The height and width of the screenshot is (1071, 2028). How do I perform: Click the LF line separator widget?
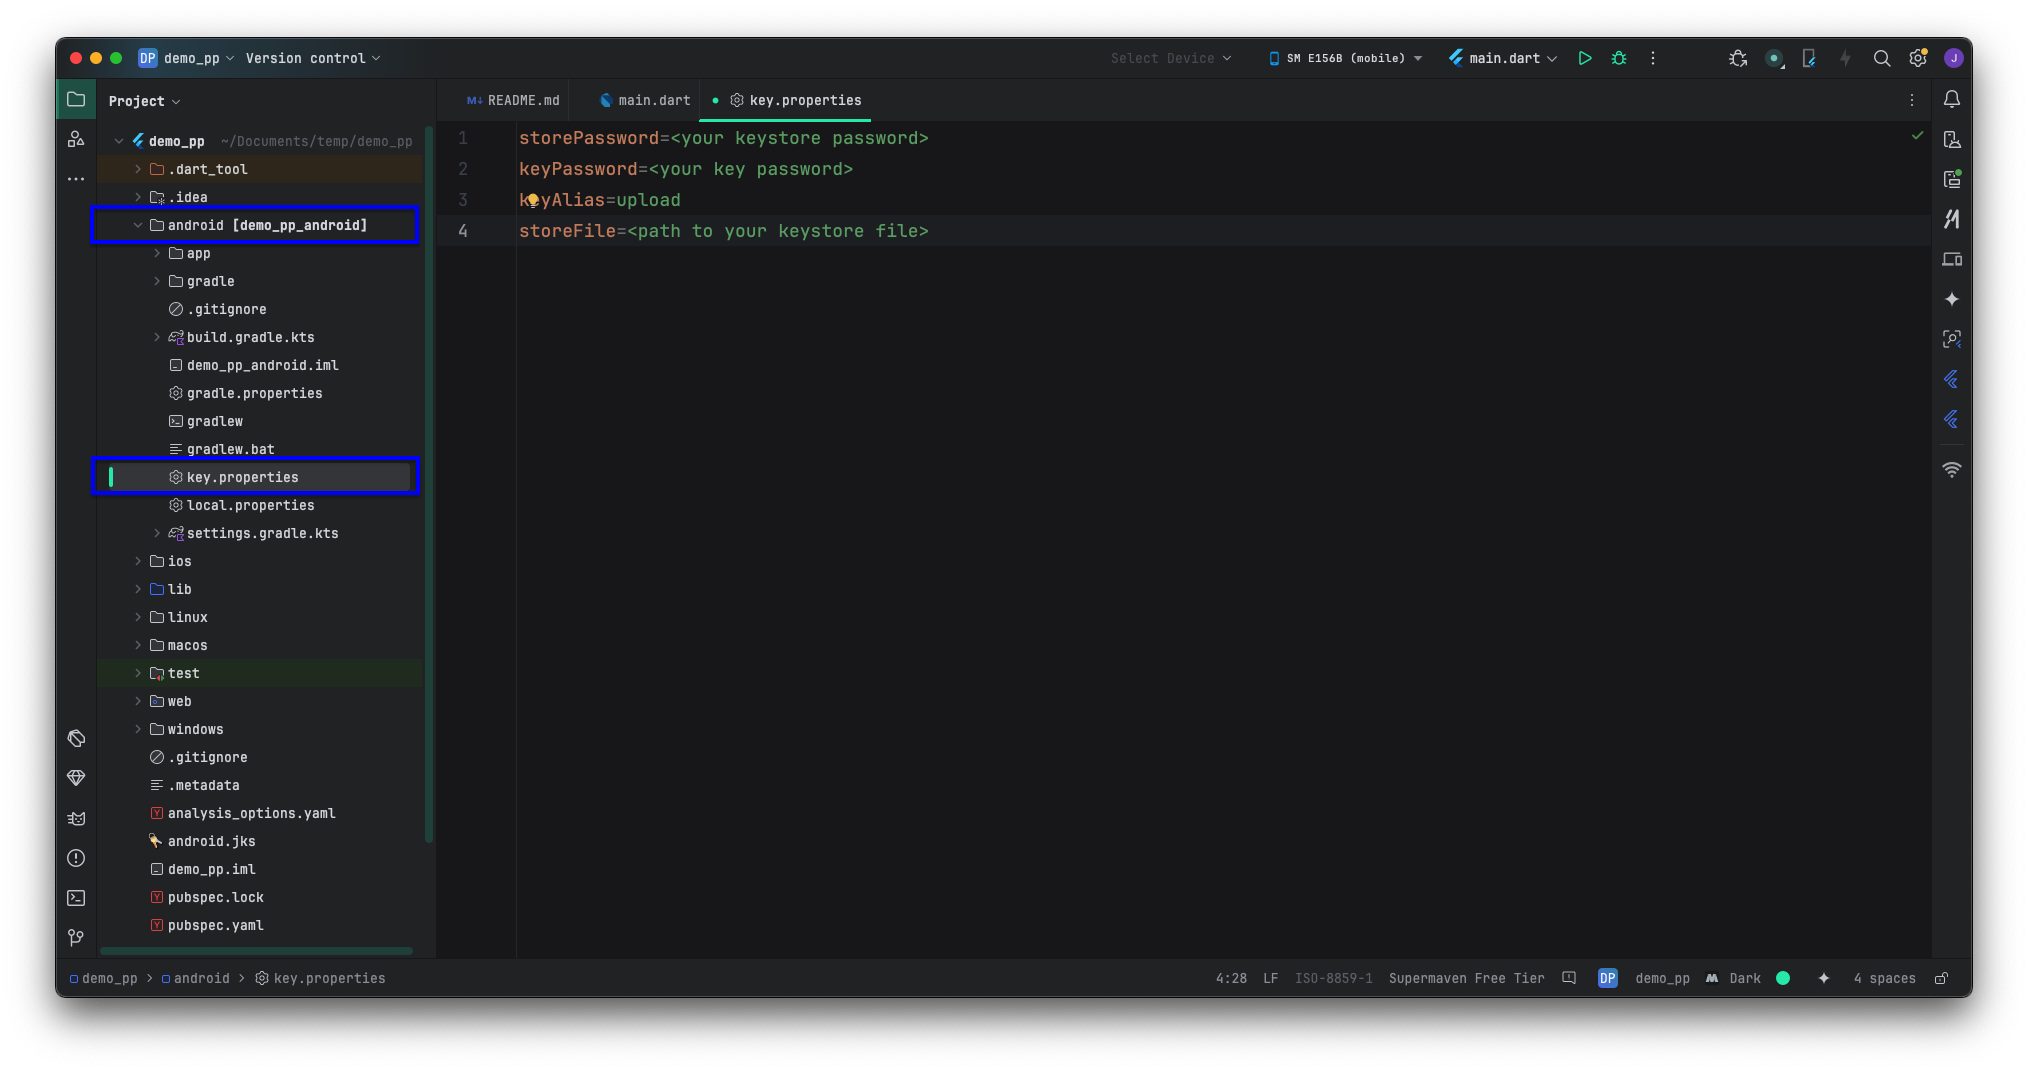click(x=1270, y=978)
